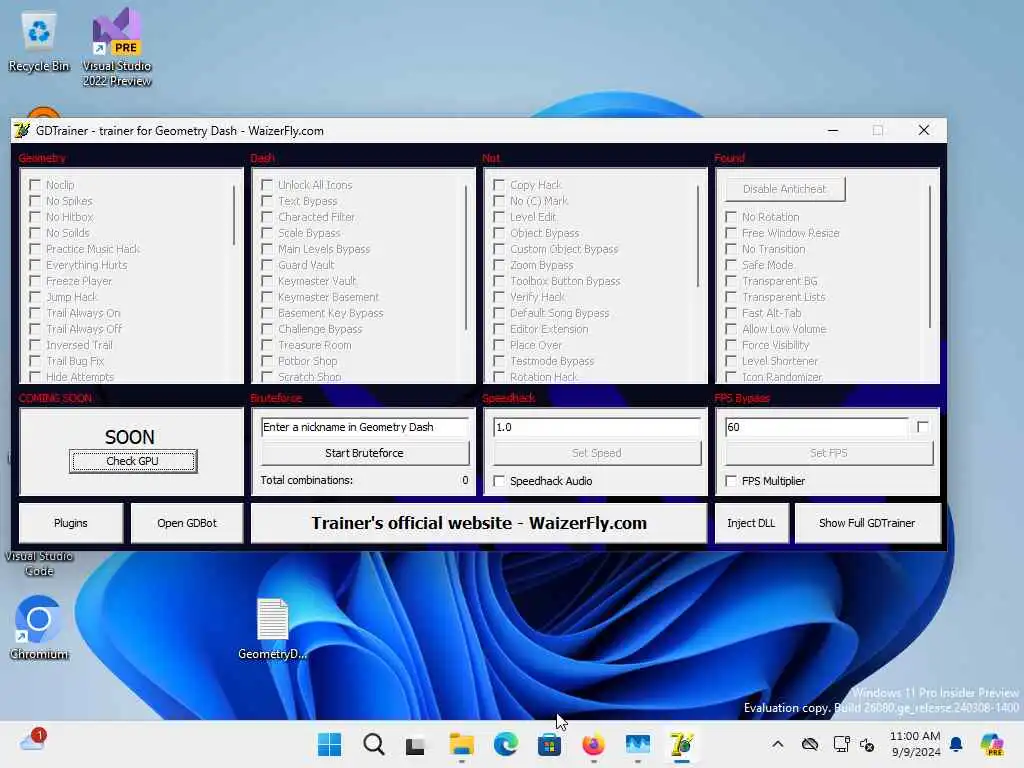Close the GDTrainer window
This screenshot has height=768, width=1024.
tap(923, 130)
